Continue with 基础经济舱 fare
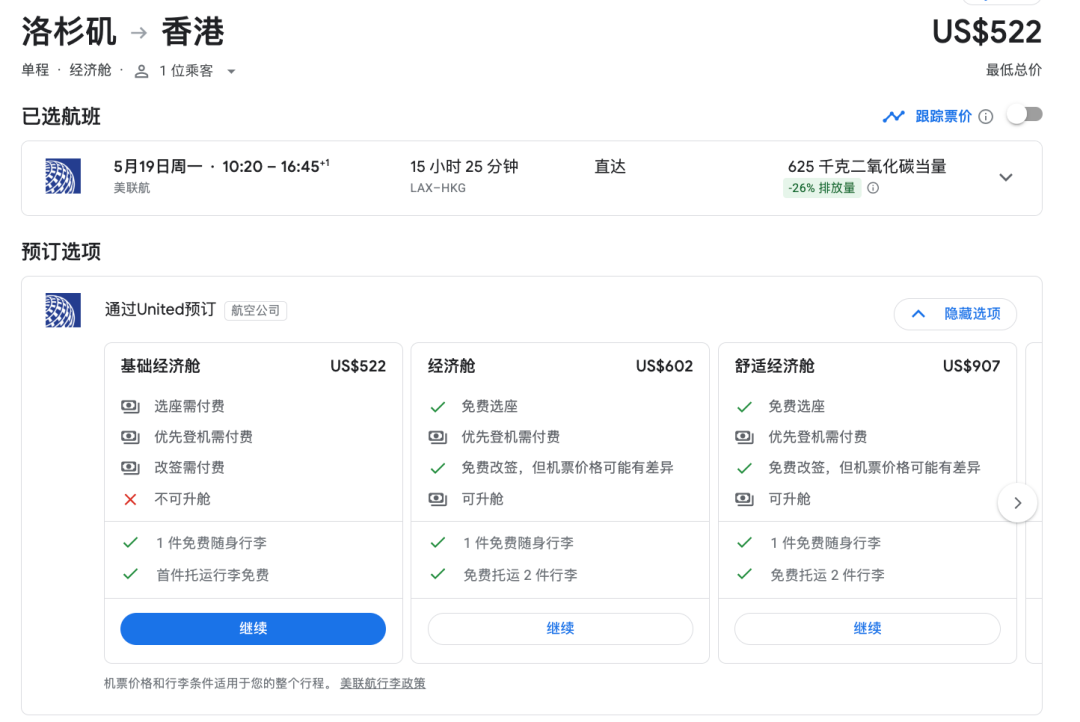 [253, 629]
